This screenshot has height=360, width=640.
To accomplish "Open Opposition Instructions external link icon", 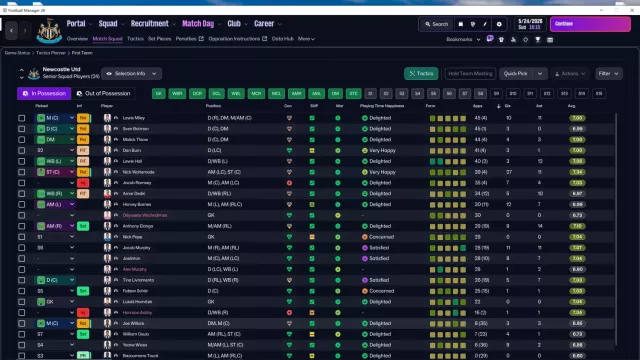I will click(x=264, y=39).
